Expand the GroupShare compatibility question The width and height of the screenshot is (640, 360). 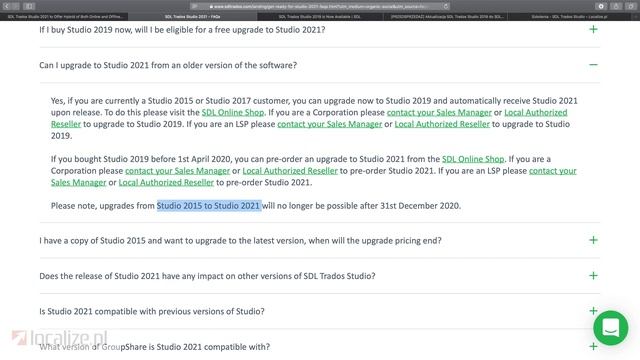point(593,347)
